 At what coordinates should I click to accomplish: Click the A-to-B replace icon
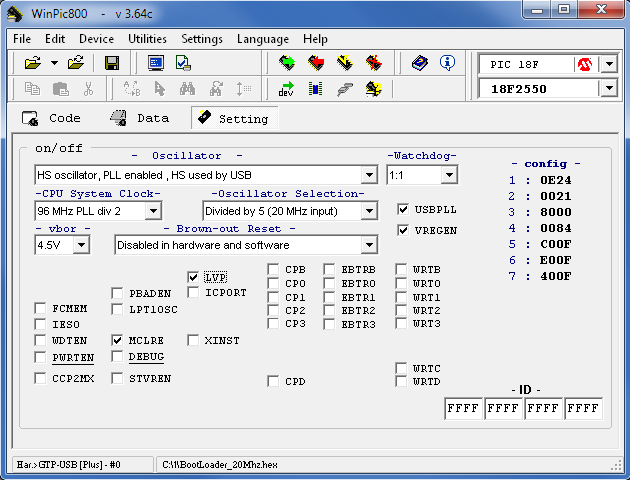[x=132, y=89]
